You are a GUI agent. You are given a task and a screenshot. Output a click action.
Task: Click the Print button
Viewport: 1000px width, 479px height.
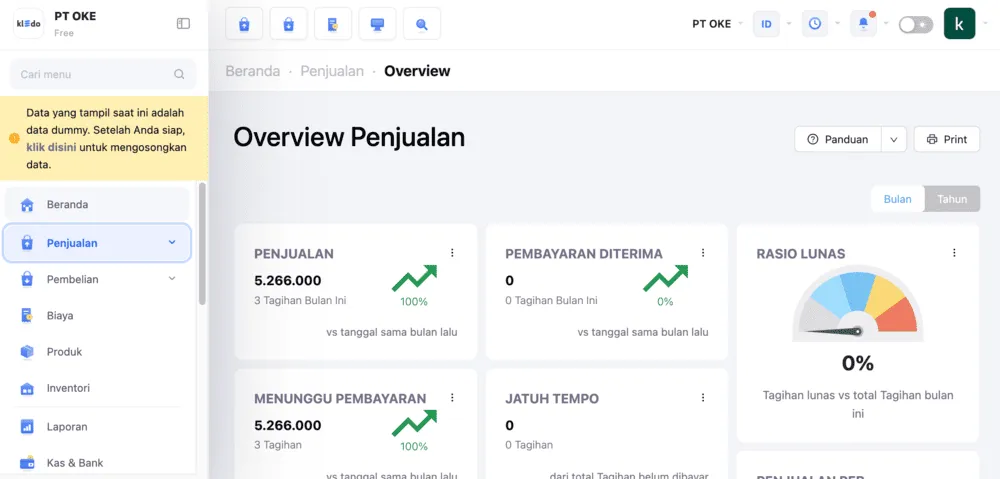[947, 139]
